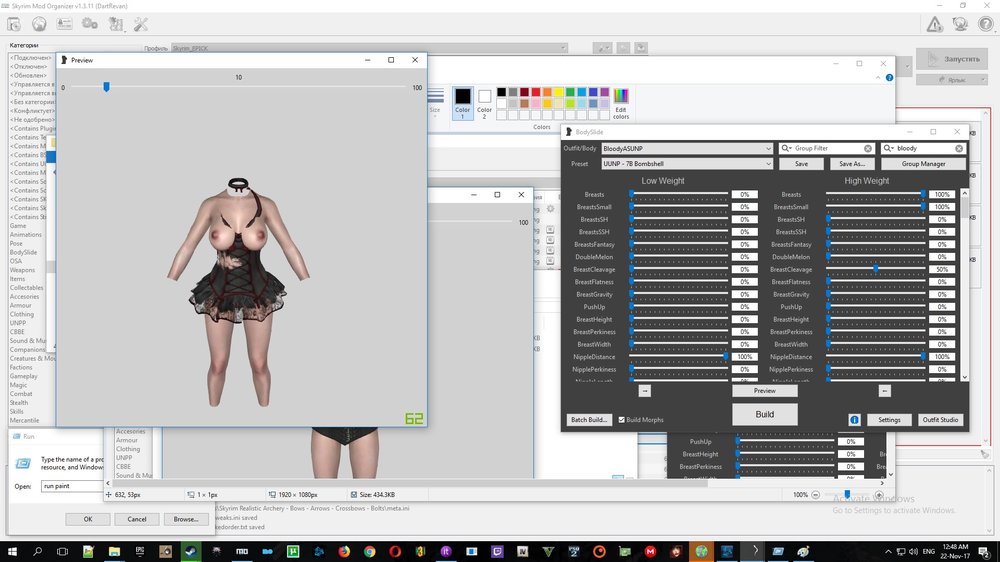Click the warning triangle problems icon
This screenshot has height=562, width=1000.
[x=934, y=24]
